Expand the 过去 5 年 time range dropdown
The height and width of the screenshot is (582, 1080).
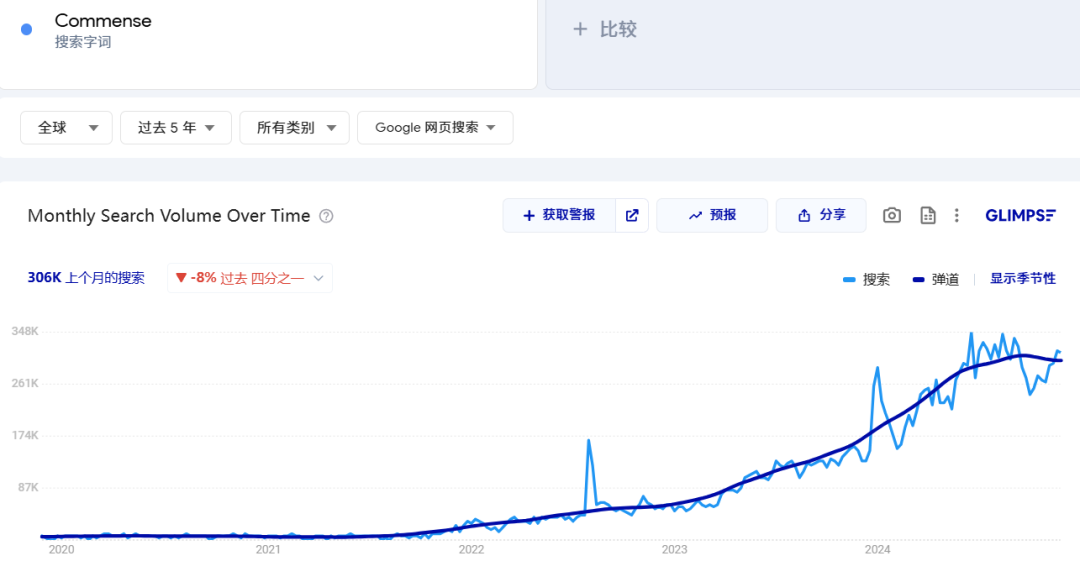coord(176,128)
